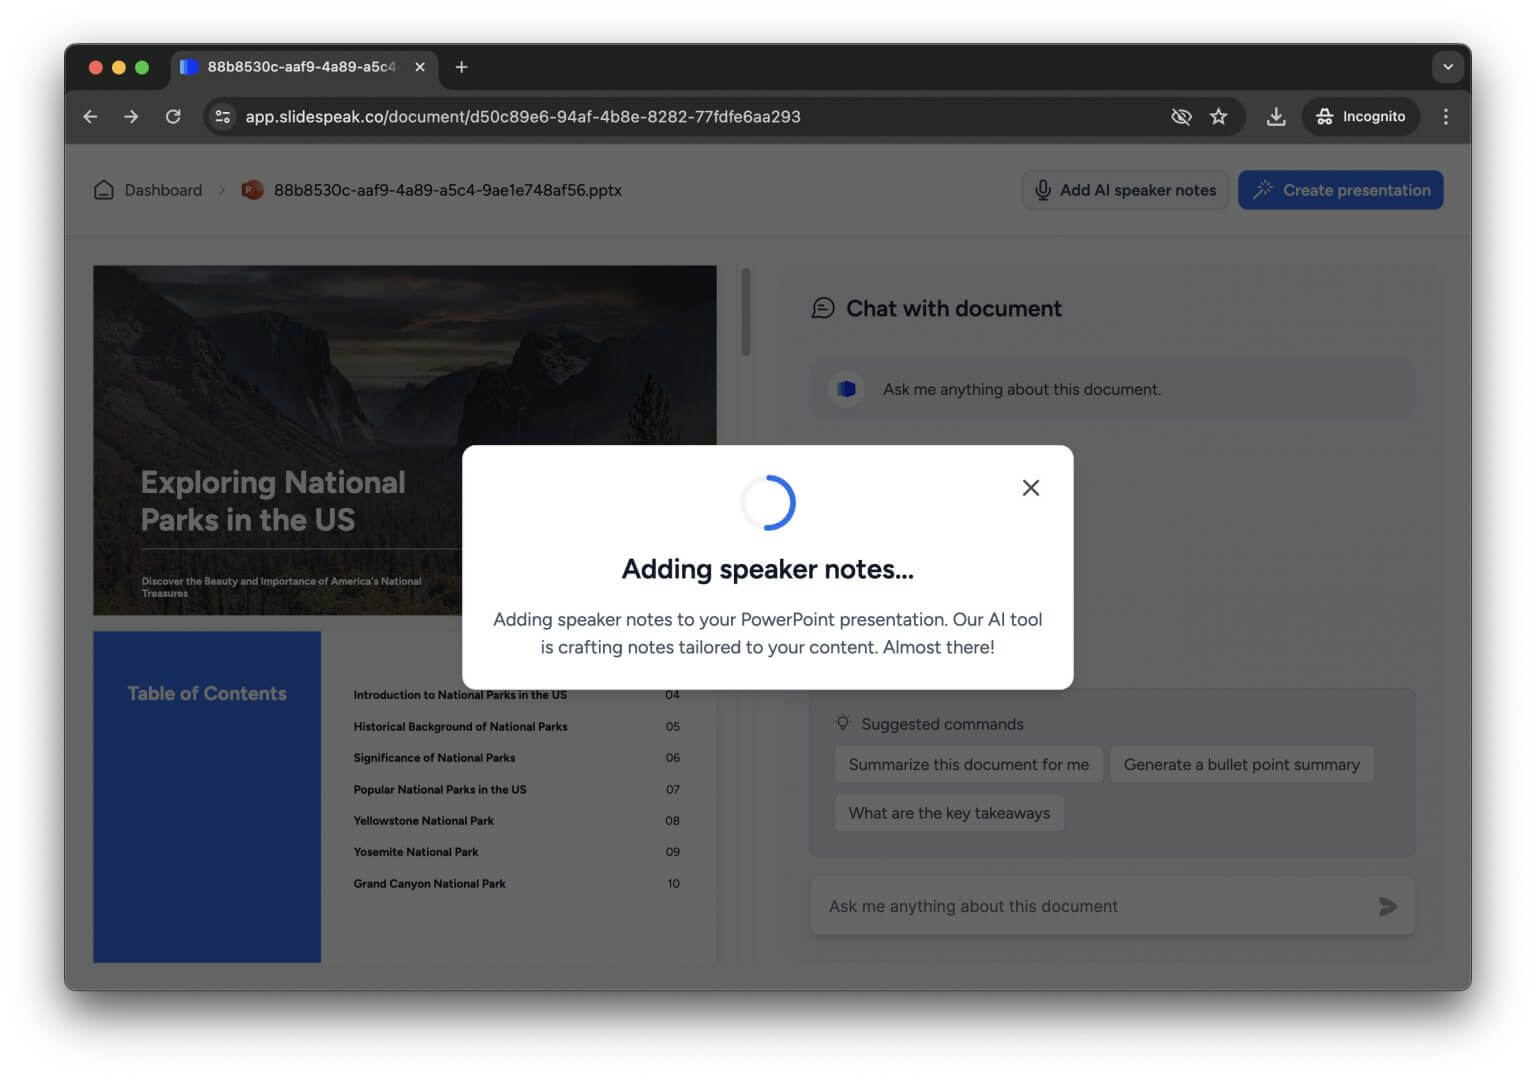Open the Incognito profile icon in the toolbar
Image resolution: width=1536 pixels, height=1076 pixels.
click(x=1324, y=116)
